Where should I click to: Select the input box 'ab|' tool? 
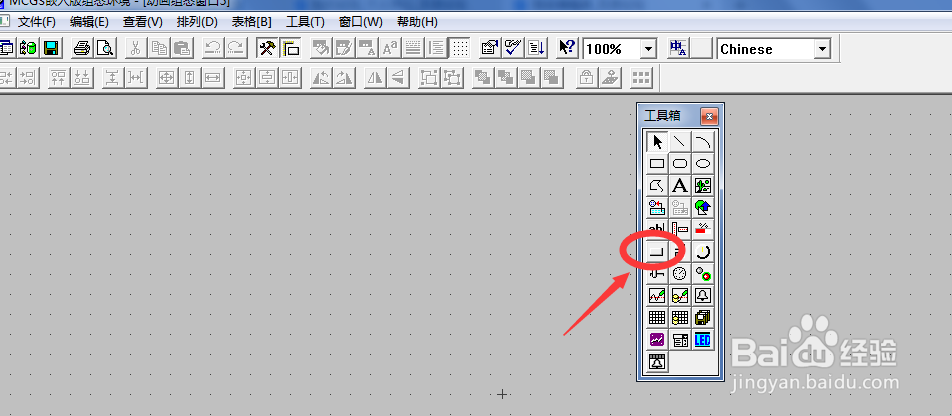click(x=657, y=228)
